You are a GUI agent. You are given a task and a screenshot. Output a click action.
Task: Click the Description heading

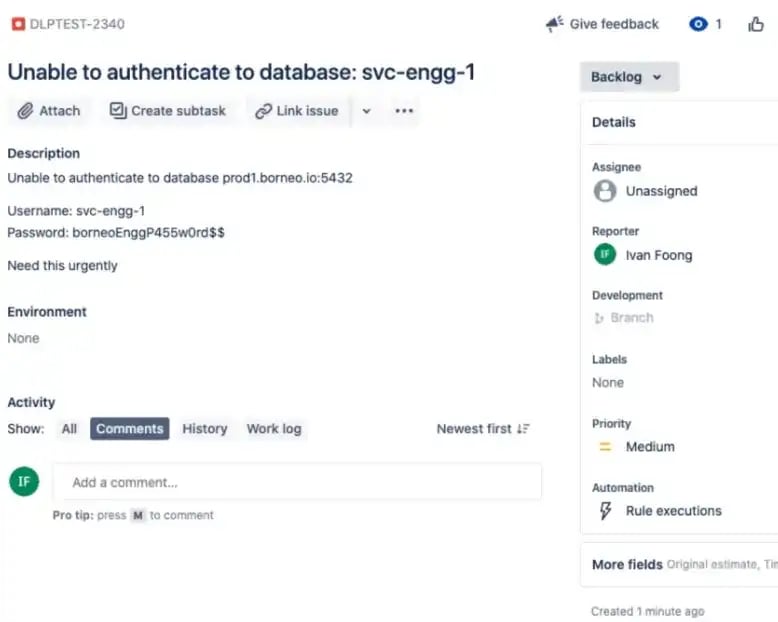(x=44, y=153)
